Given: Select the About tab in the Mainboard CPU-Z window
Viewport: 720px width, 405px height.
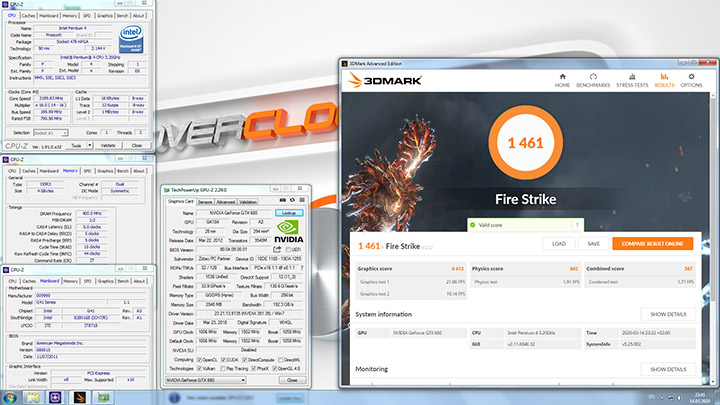Looking at the screenshot, I should pyautogui.click(x=139, y=281).
